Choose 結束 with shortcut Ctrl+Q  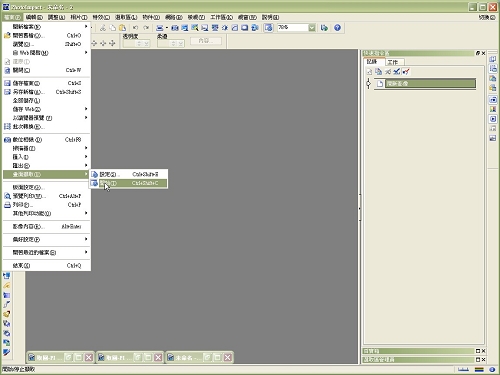pos(47,265)
